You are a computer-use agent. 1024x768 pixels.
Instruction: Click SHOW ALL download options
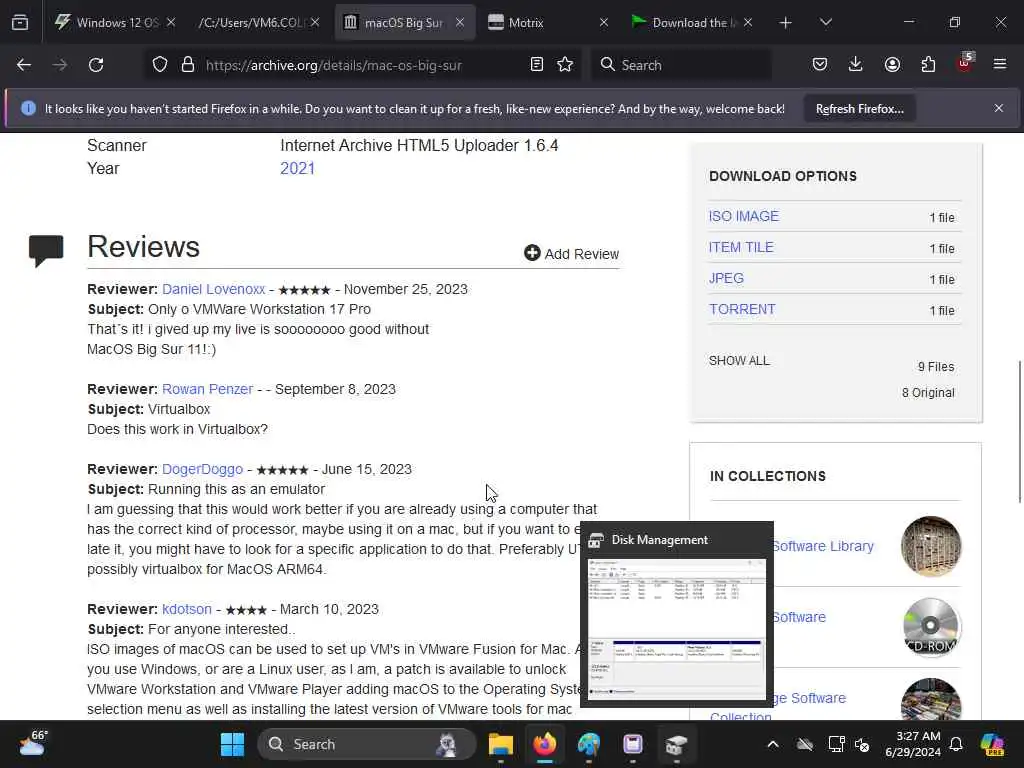(x=739, y=360)
